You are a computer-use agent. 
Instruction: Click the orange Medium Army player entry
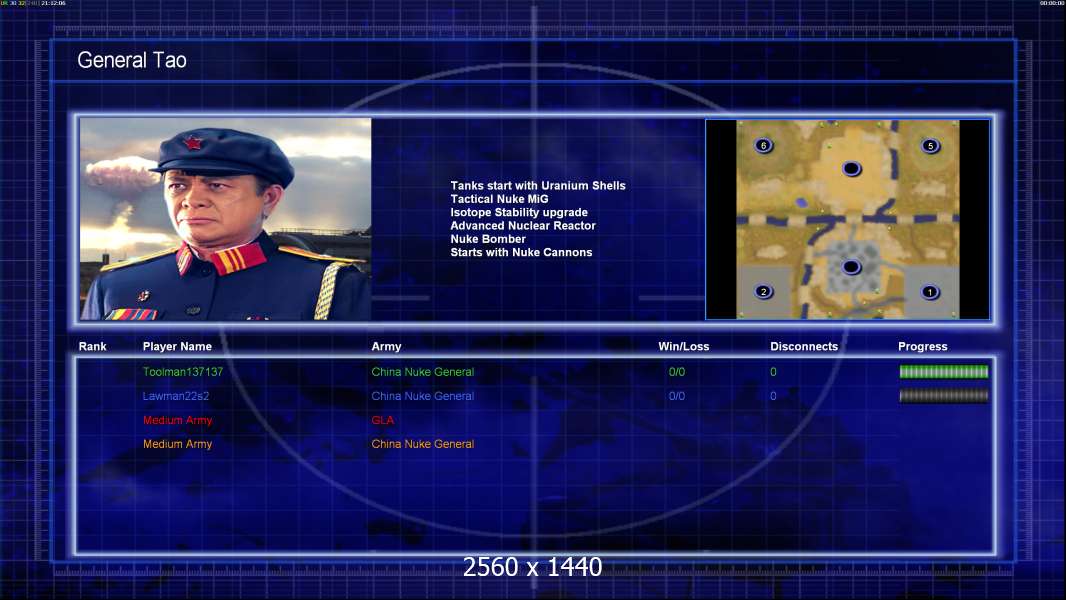click(x=177, y=444)
